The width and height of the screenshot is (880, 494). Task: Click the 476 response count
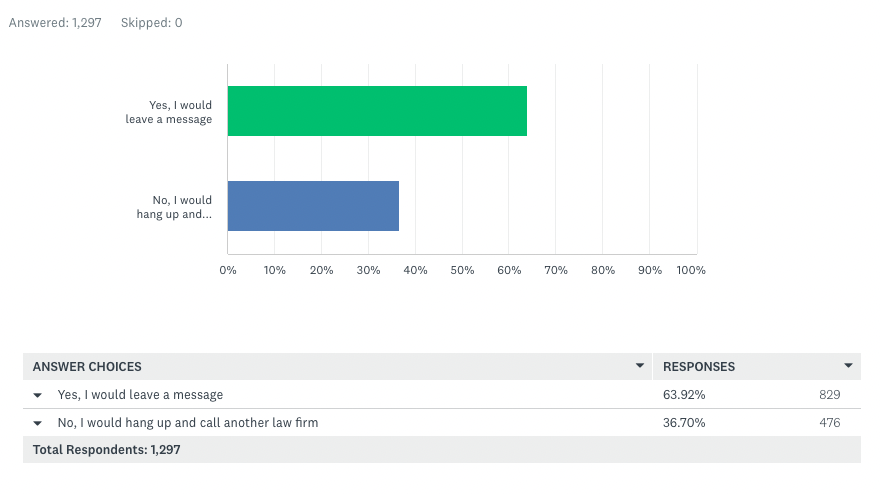(829, 423)
